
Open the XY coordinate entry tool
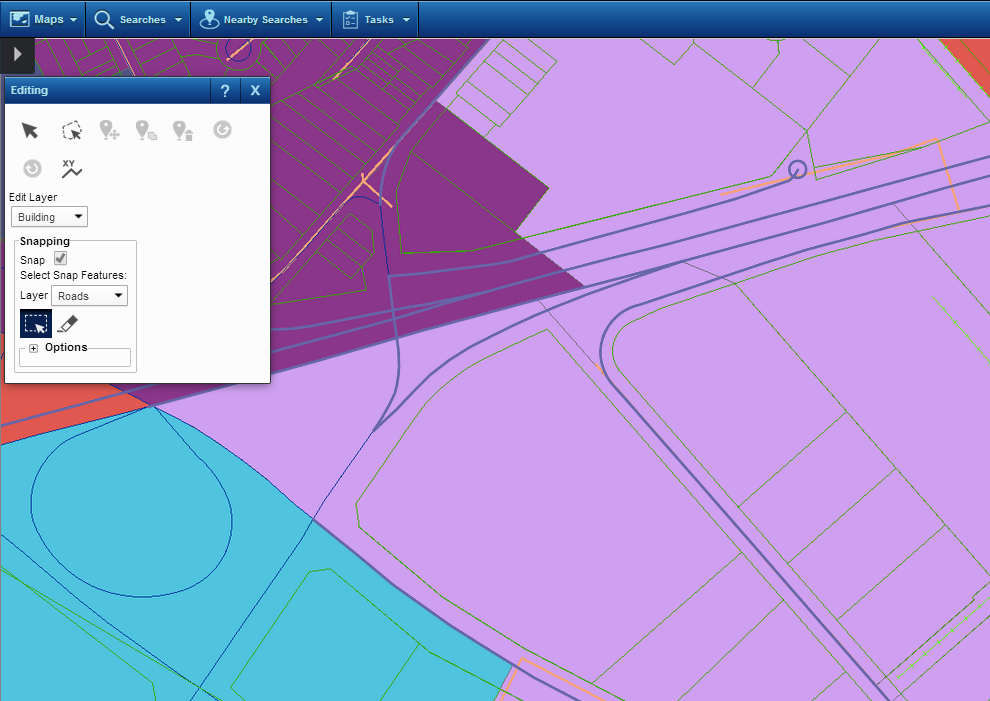click(x=71, y=168)
